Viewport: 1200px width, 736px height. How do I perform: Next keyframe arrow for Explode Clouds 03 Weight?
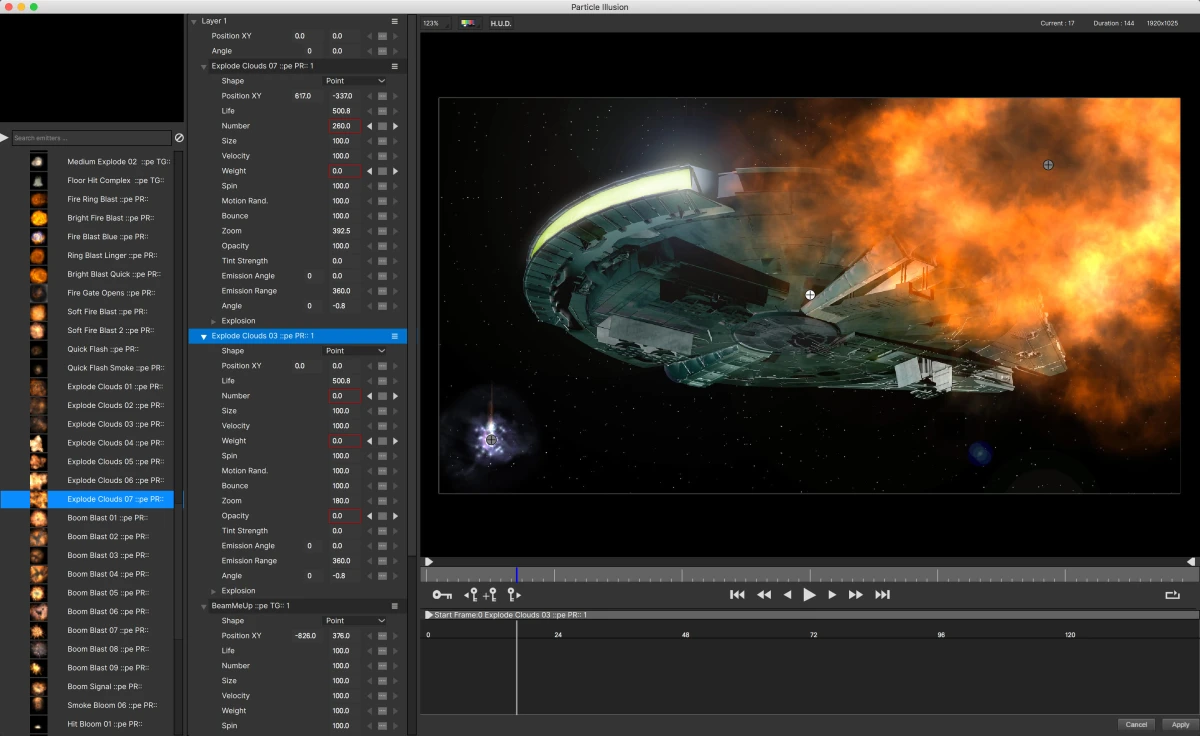pyautogui.click(x=395, y=441)
